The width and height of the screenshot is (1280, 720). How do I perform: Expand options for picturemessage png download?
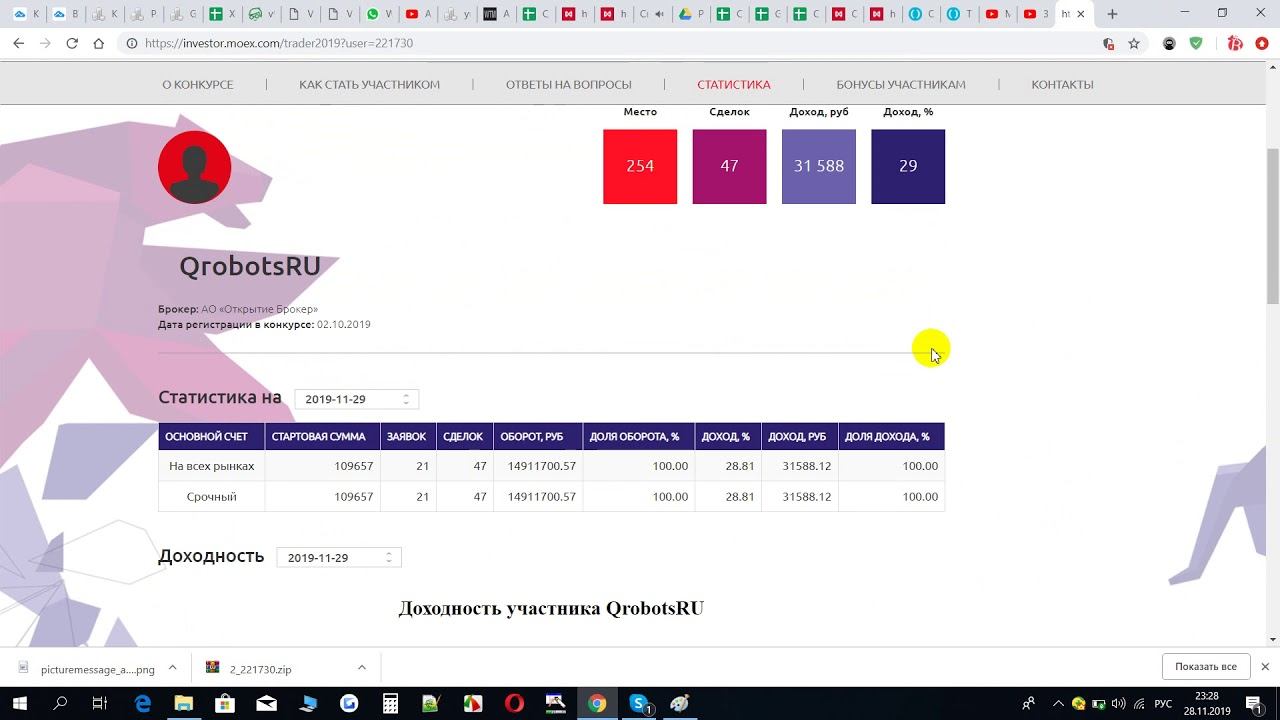pyautogui.click(x=172, y=668)
